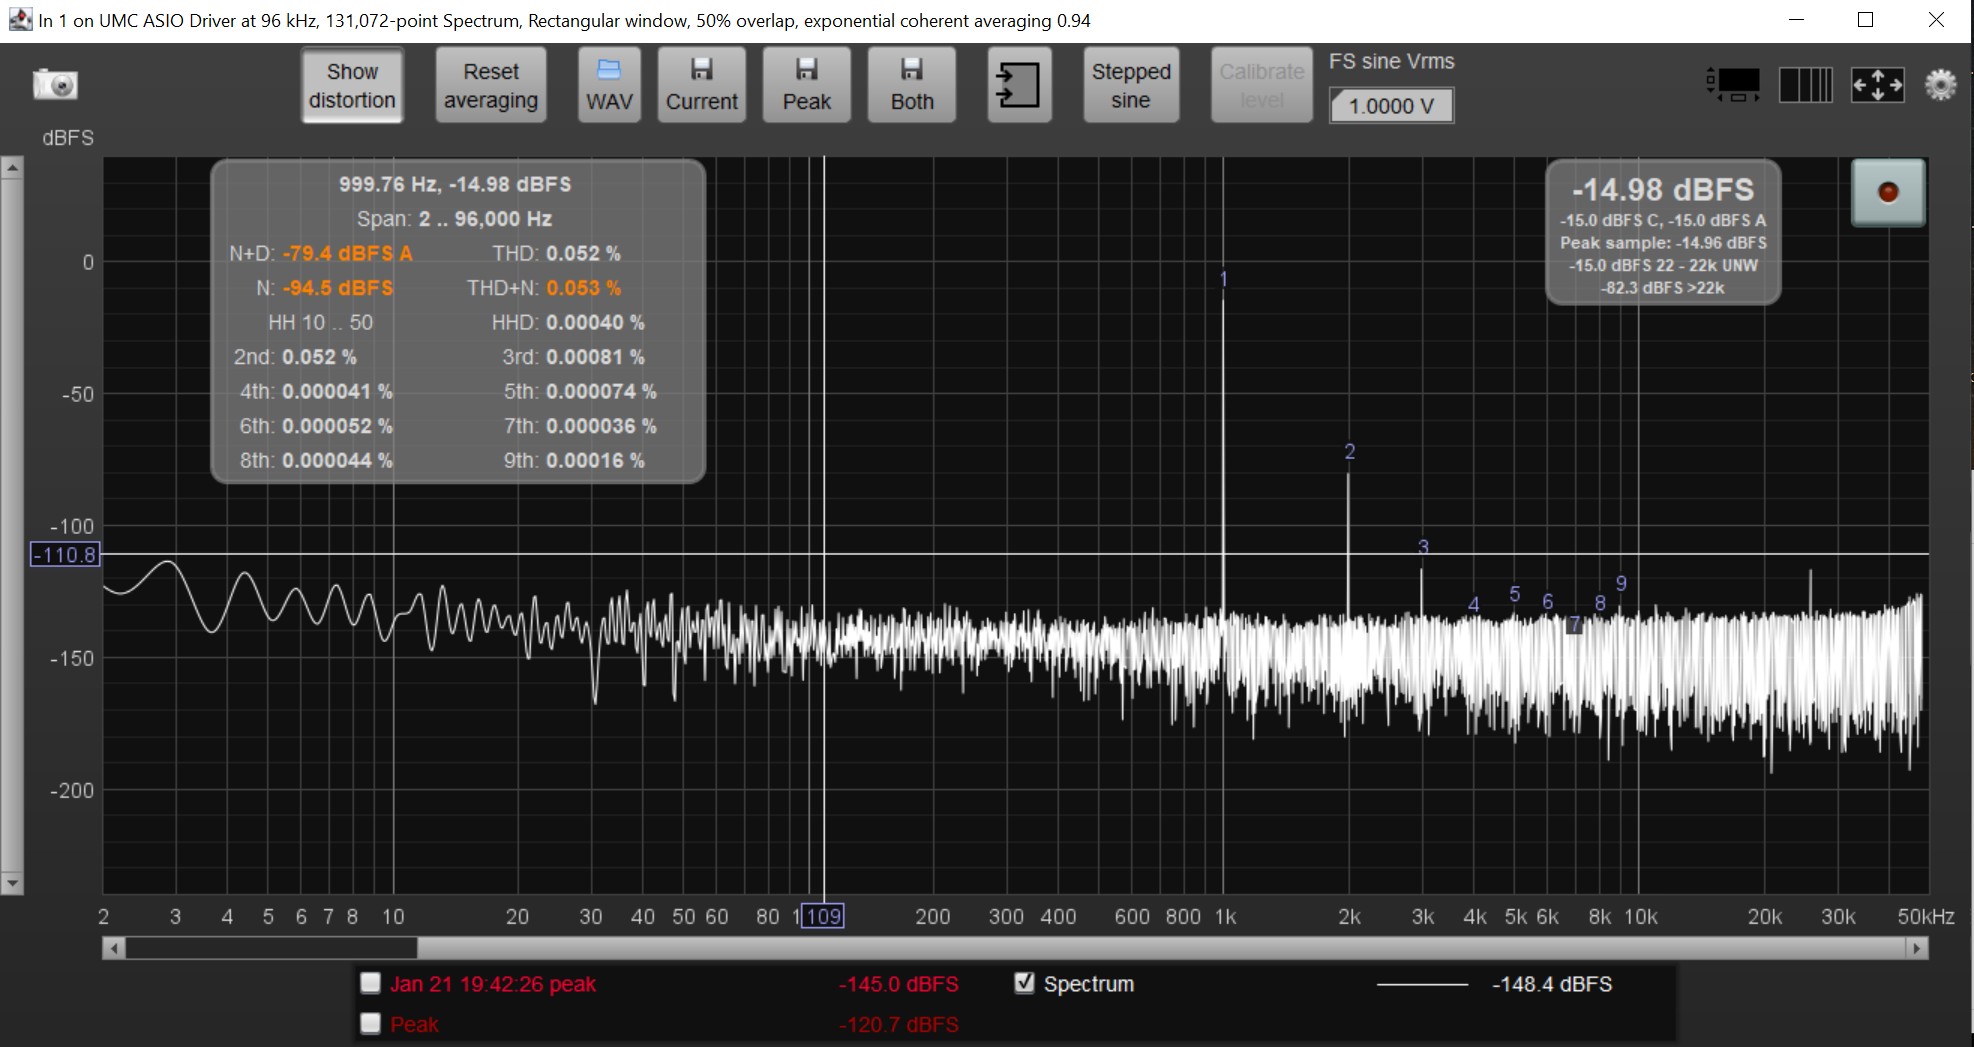Click the red -120.7 dBFS Peak value
This screenshot has height=1047, width=1974.
tap(898, 1024)
